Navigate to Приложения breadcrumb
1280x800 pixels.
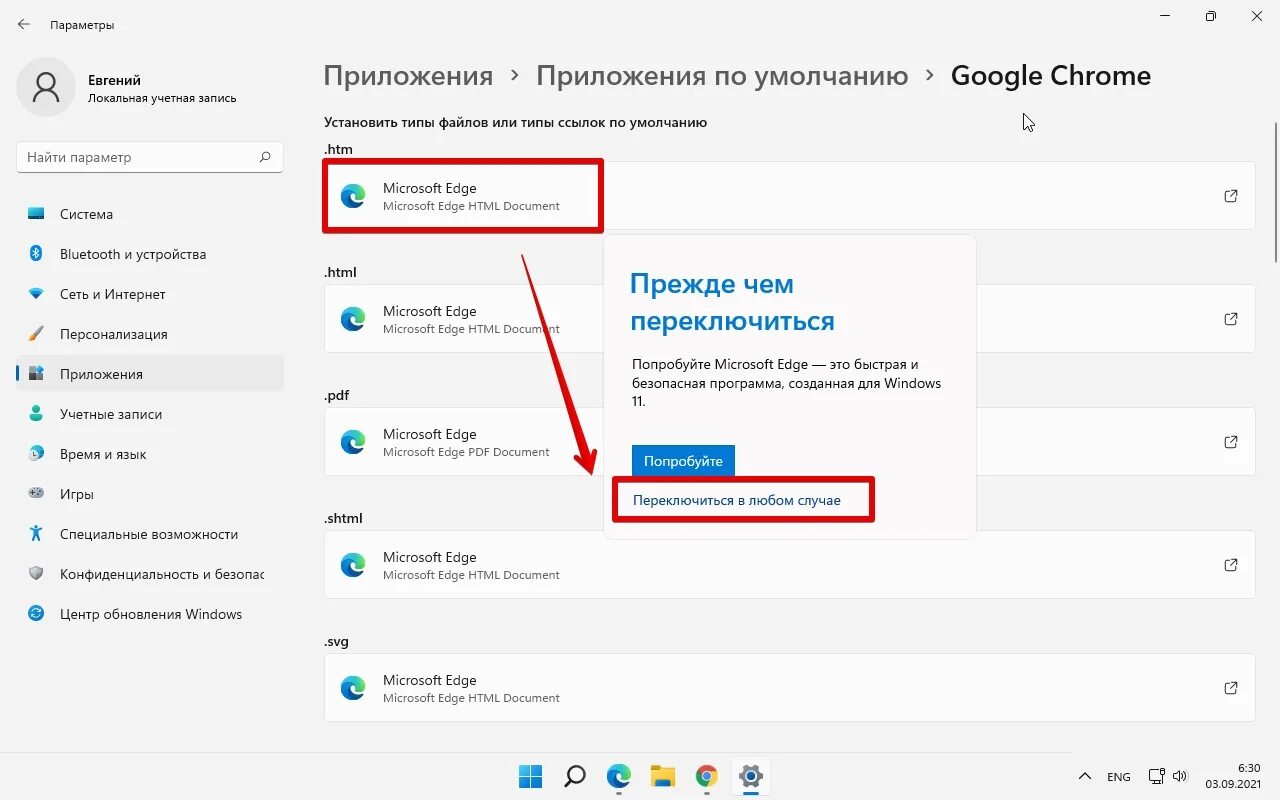408,76
